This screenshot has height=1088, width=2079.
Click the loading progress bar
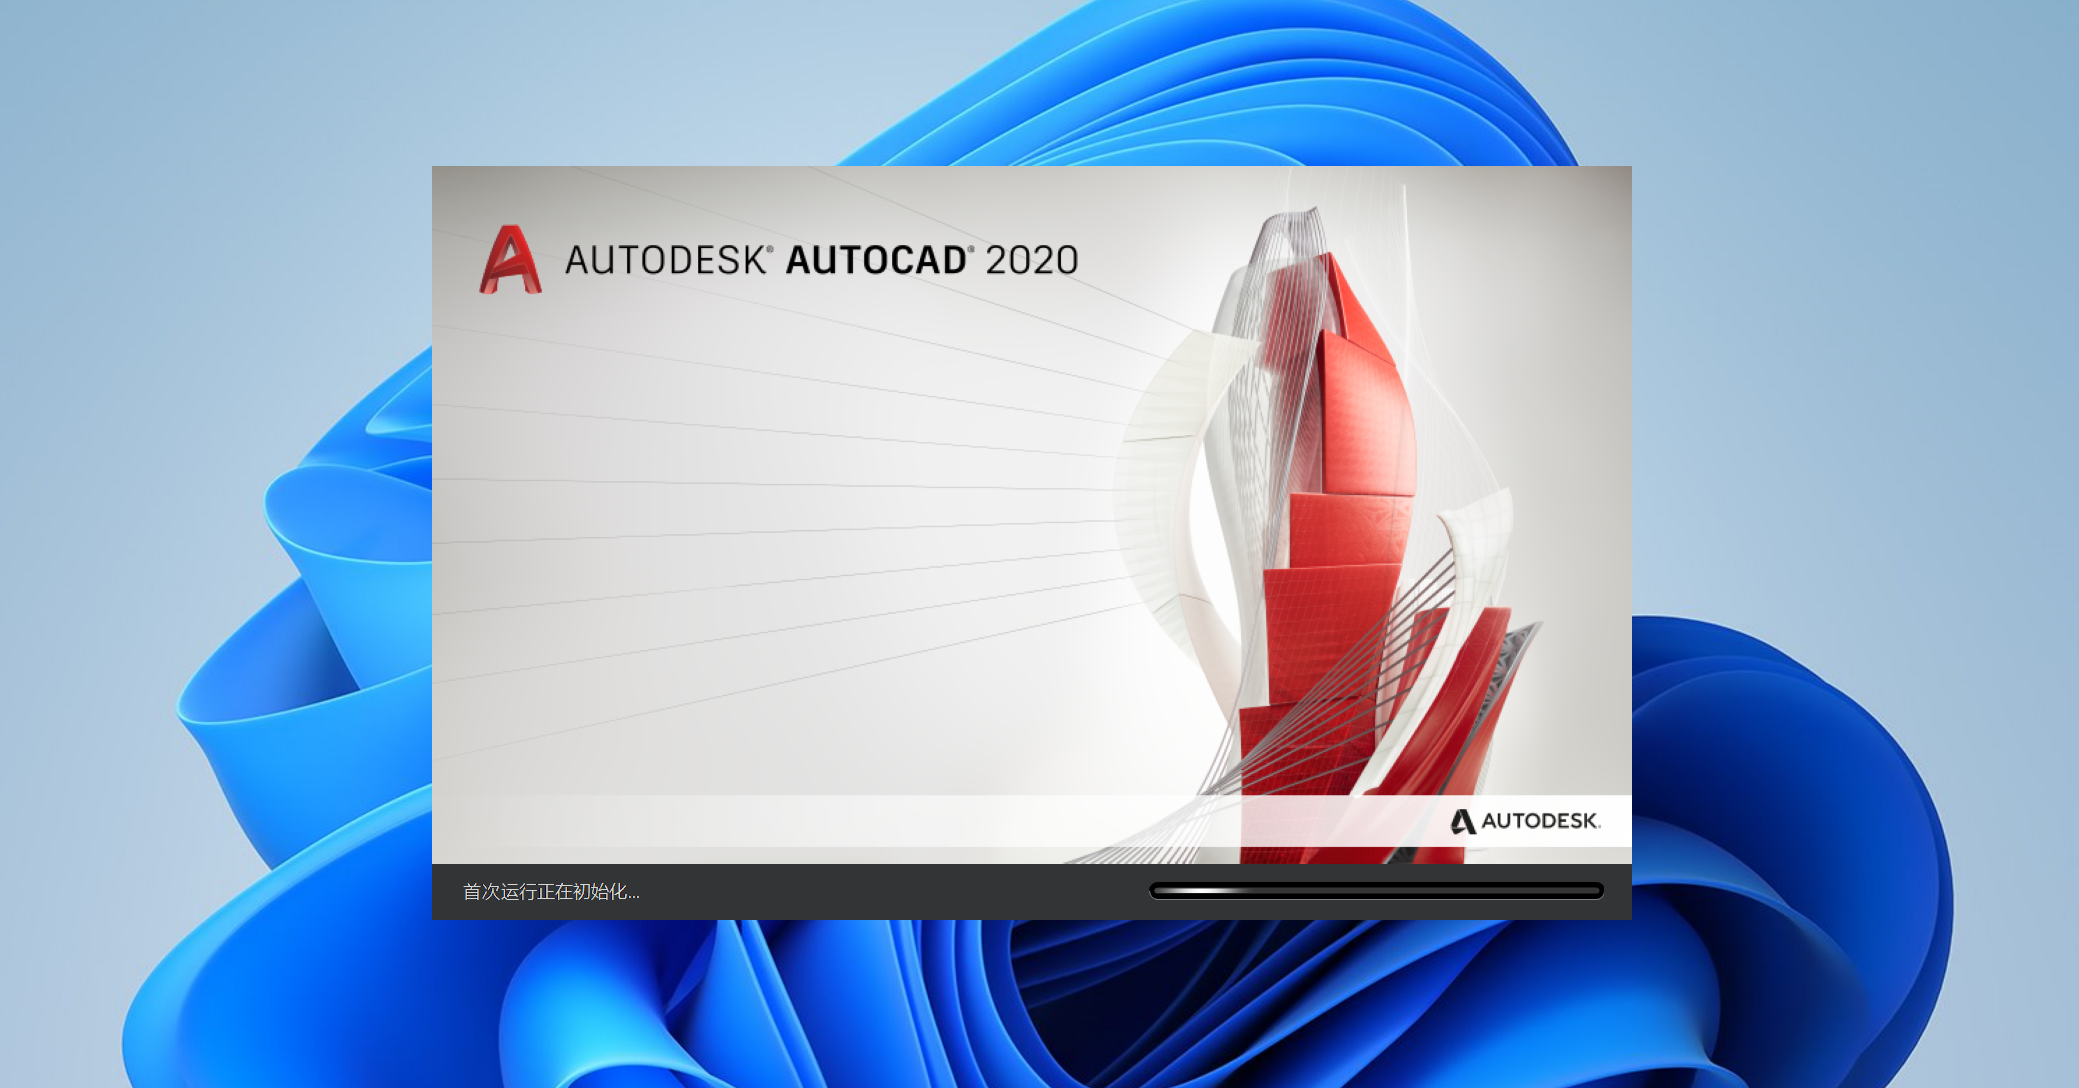click(x=1376, y=891)
